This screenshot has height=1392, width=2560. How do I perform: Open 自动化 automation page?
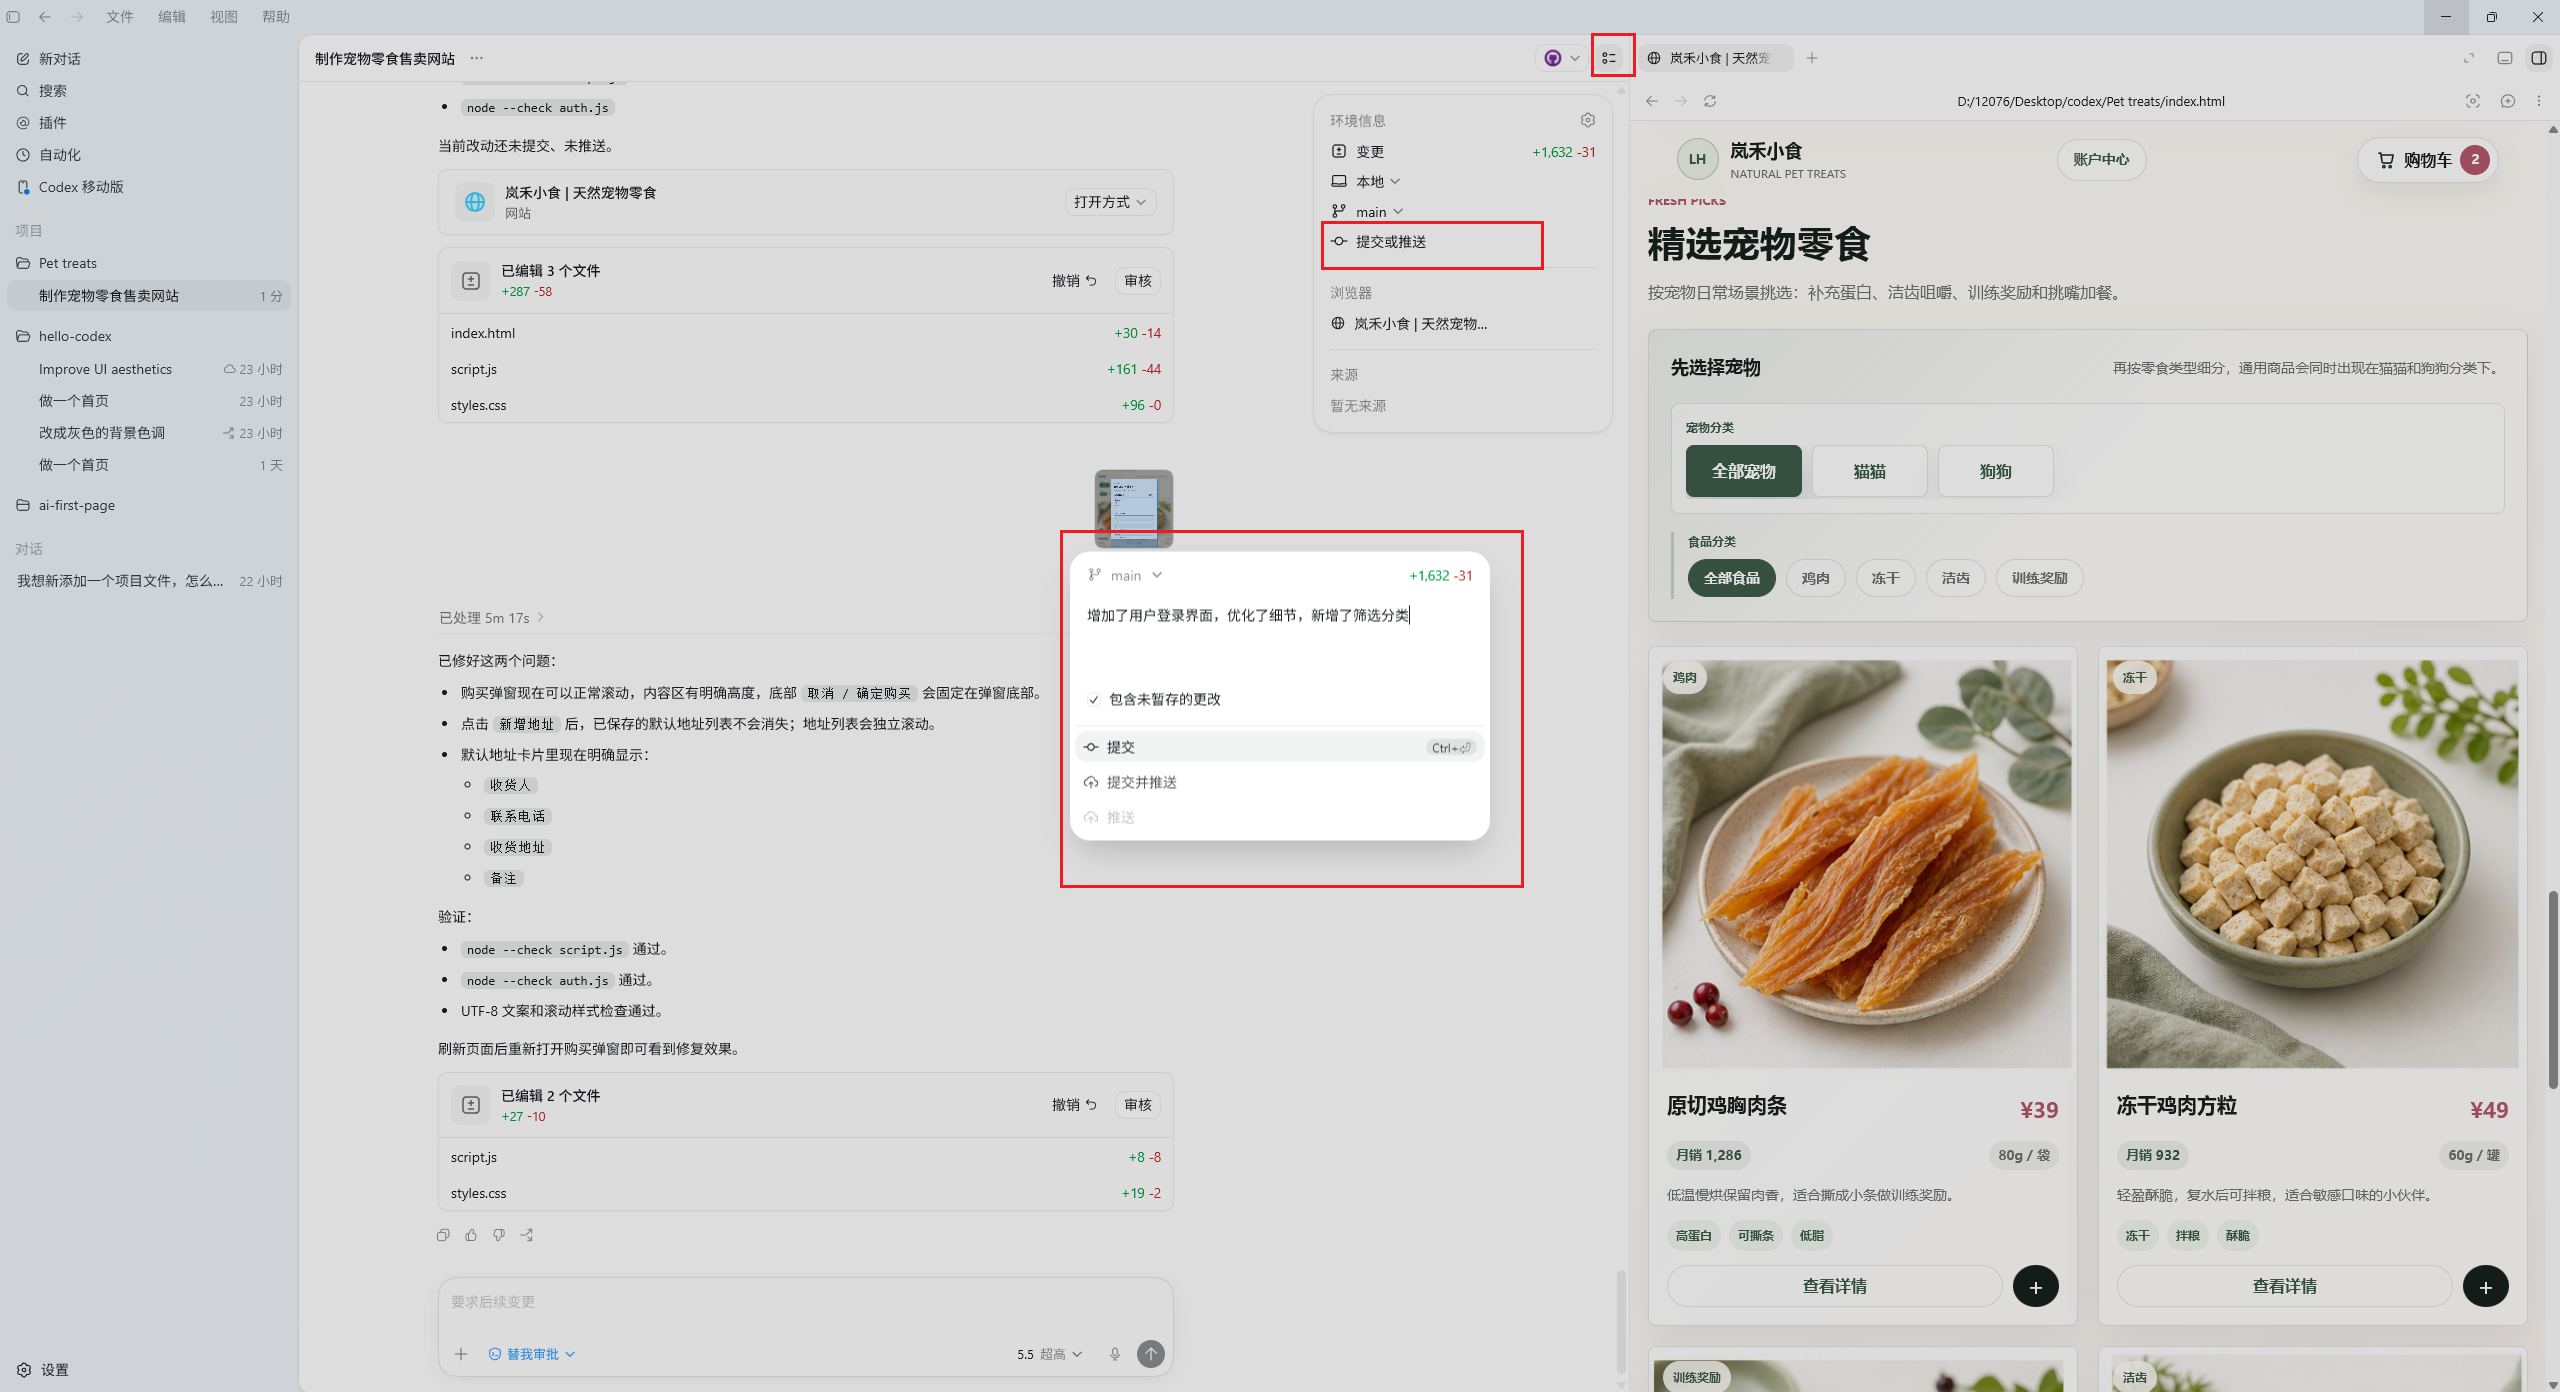48,155
